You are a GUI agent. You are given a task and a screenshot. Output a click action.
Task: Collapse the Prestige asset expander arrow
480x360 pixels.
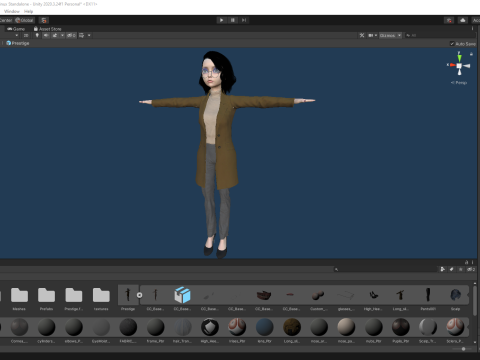[x=140, y=295]
